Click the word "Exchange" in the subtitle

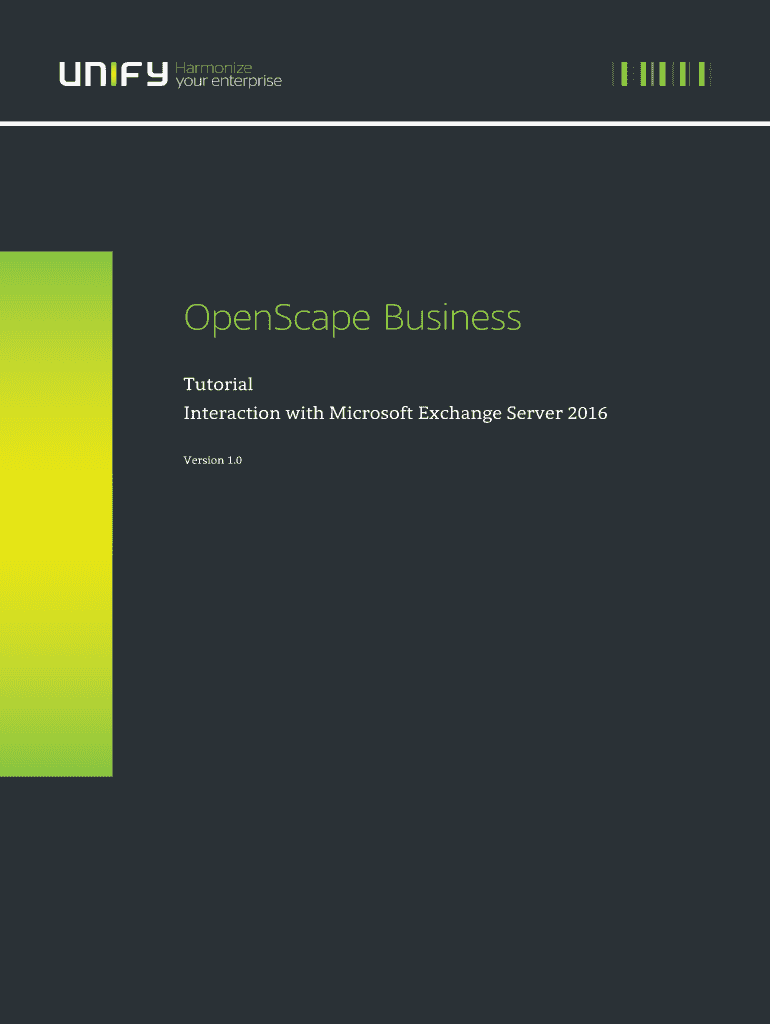click(x=462, y=413)
